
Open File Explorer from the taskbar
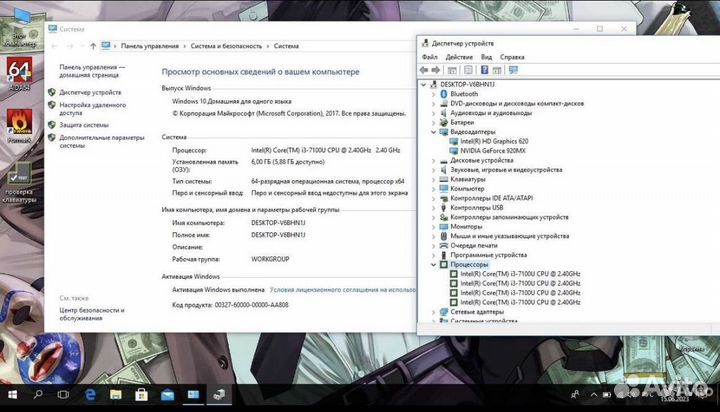116,395
